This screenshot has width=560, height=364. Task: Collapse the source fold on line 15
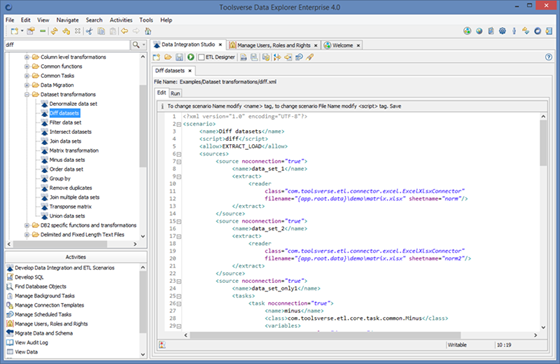point(179,221)
